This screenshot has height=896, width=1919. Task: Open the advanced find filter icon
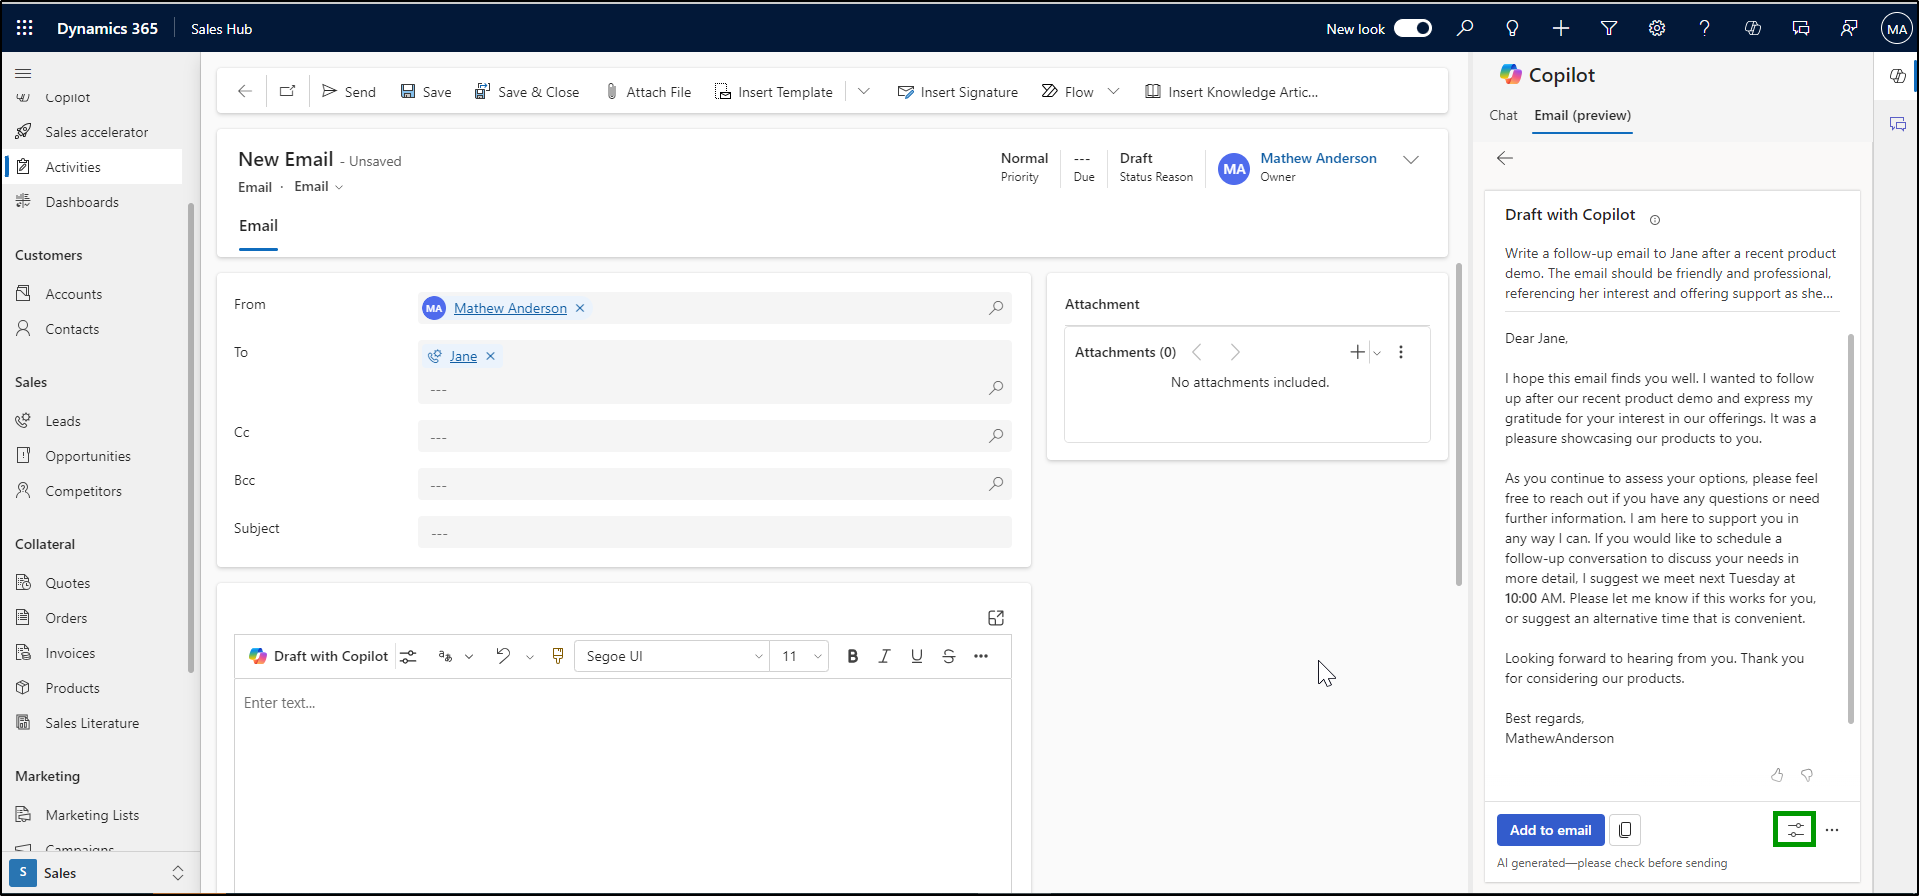click(1609, 28)
